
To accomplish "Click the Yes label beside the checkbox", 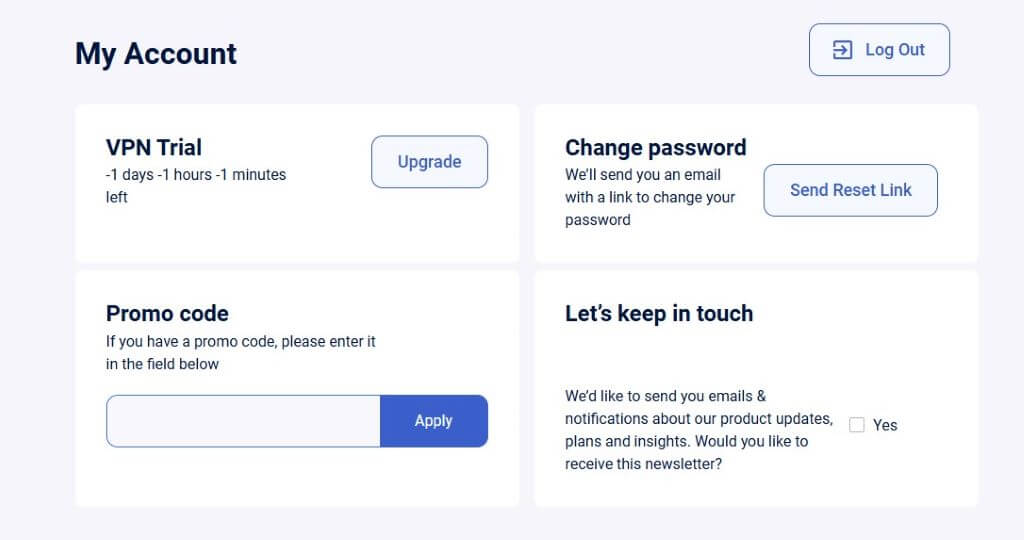I will tap(885, 425).
